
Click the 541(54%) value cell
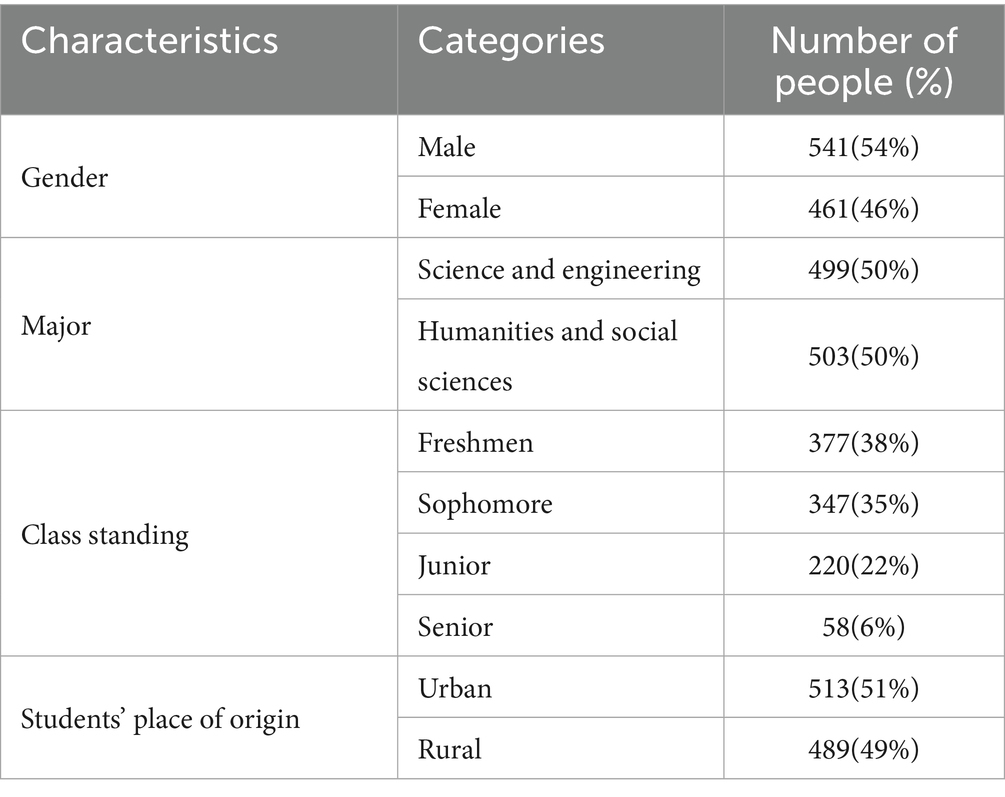(x=864, y=147)
